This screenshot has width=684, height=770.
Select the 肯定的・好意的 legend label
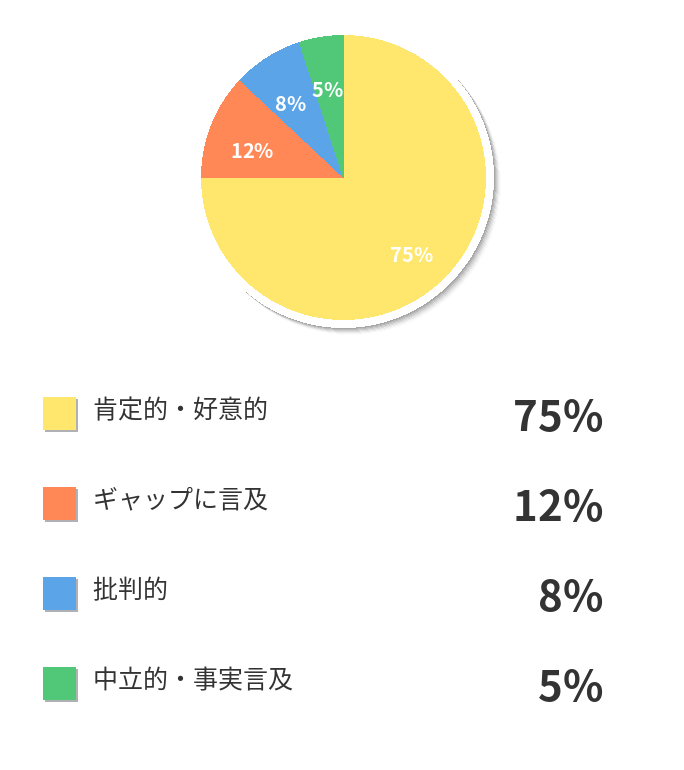180,409
